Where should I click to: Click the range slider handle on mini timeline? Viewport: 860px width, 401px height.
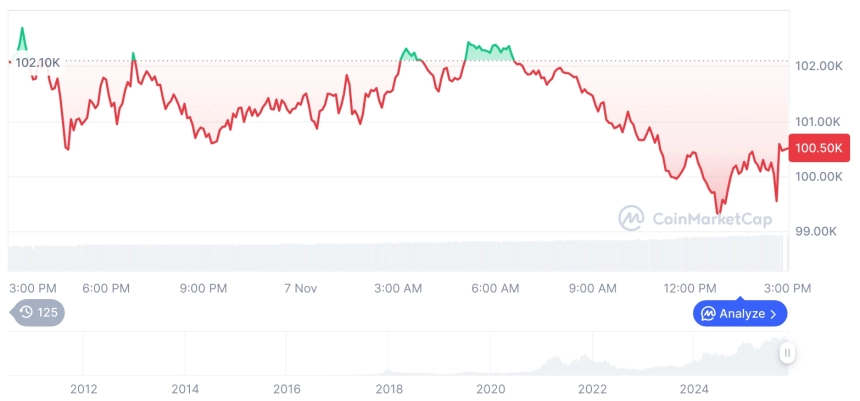click(788, 352)
